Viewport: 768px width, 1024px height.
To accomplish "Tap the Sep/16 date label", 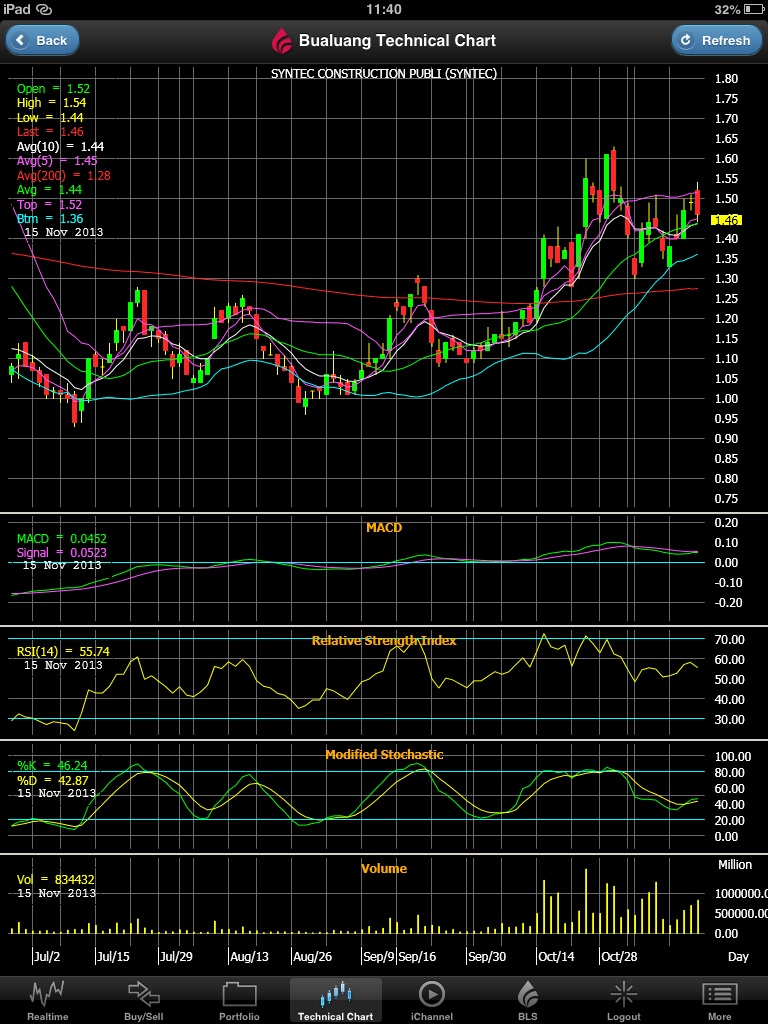I will pyautogui.click(x=417, y=957).
